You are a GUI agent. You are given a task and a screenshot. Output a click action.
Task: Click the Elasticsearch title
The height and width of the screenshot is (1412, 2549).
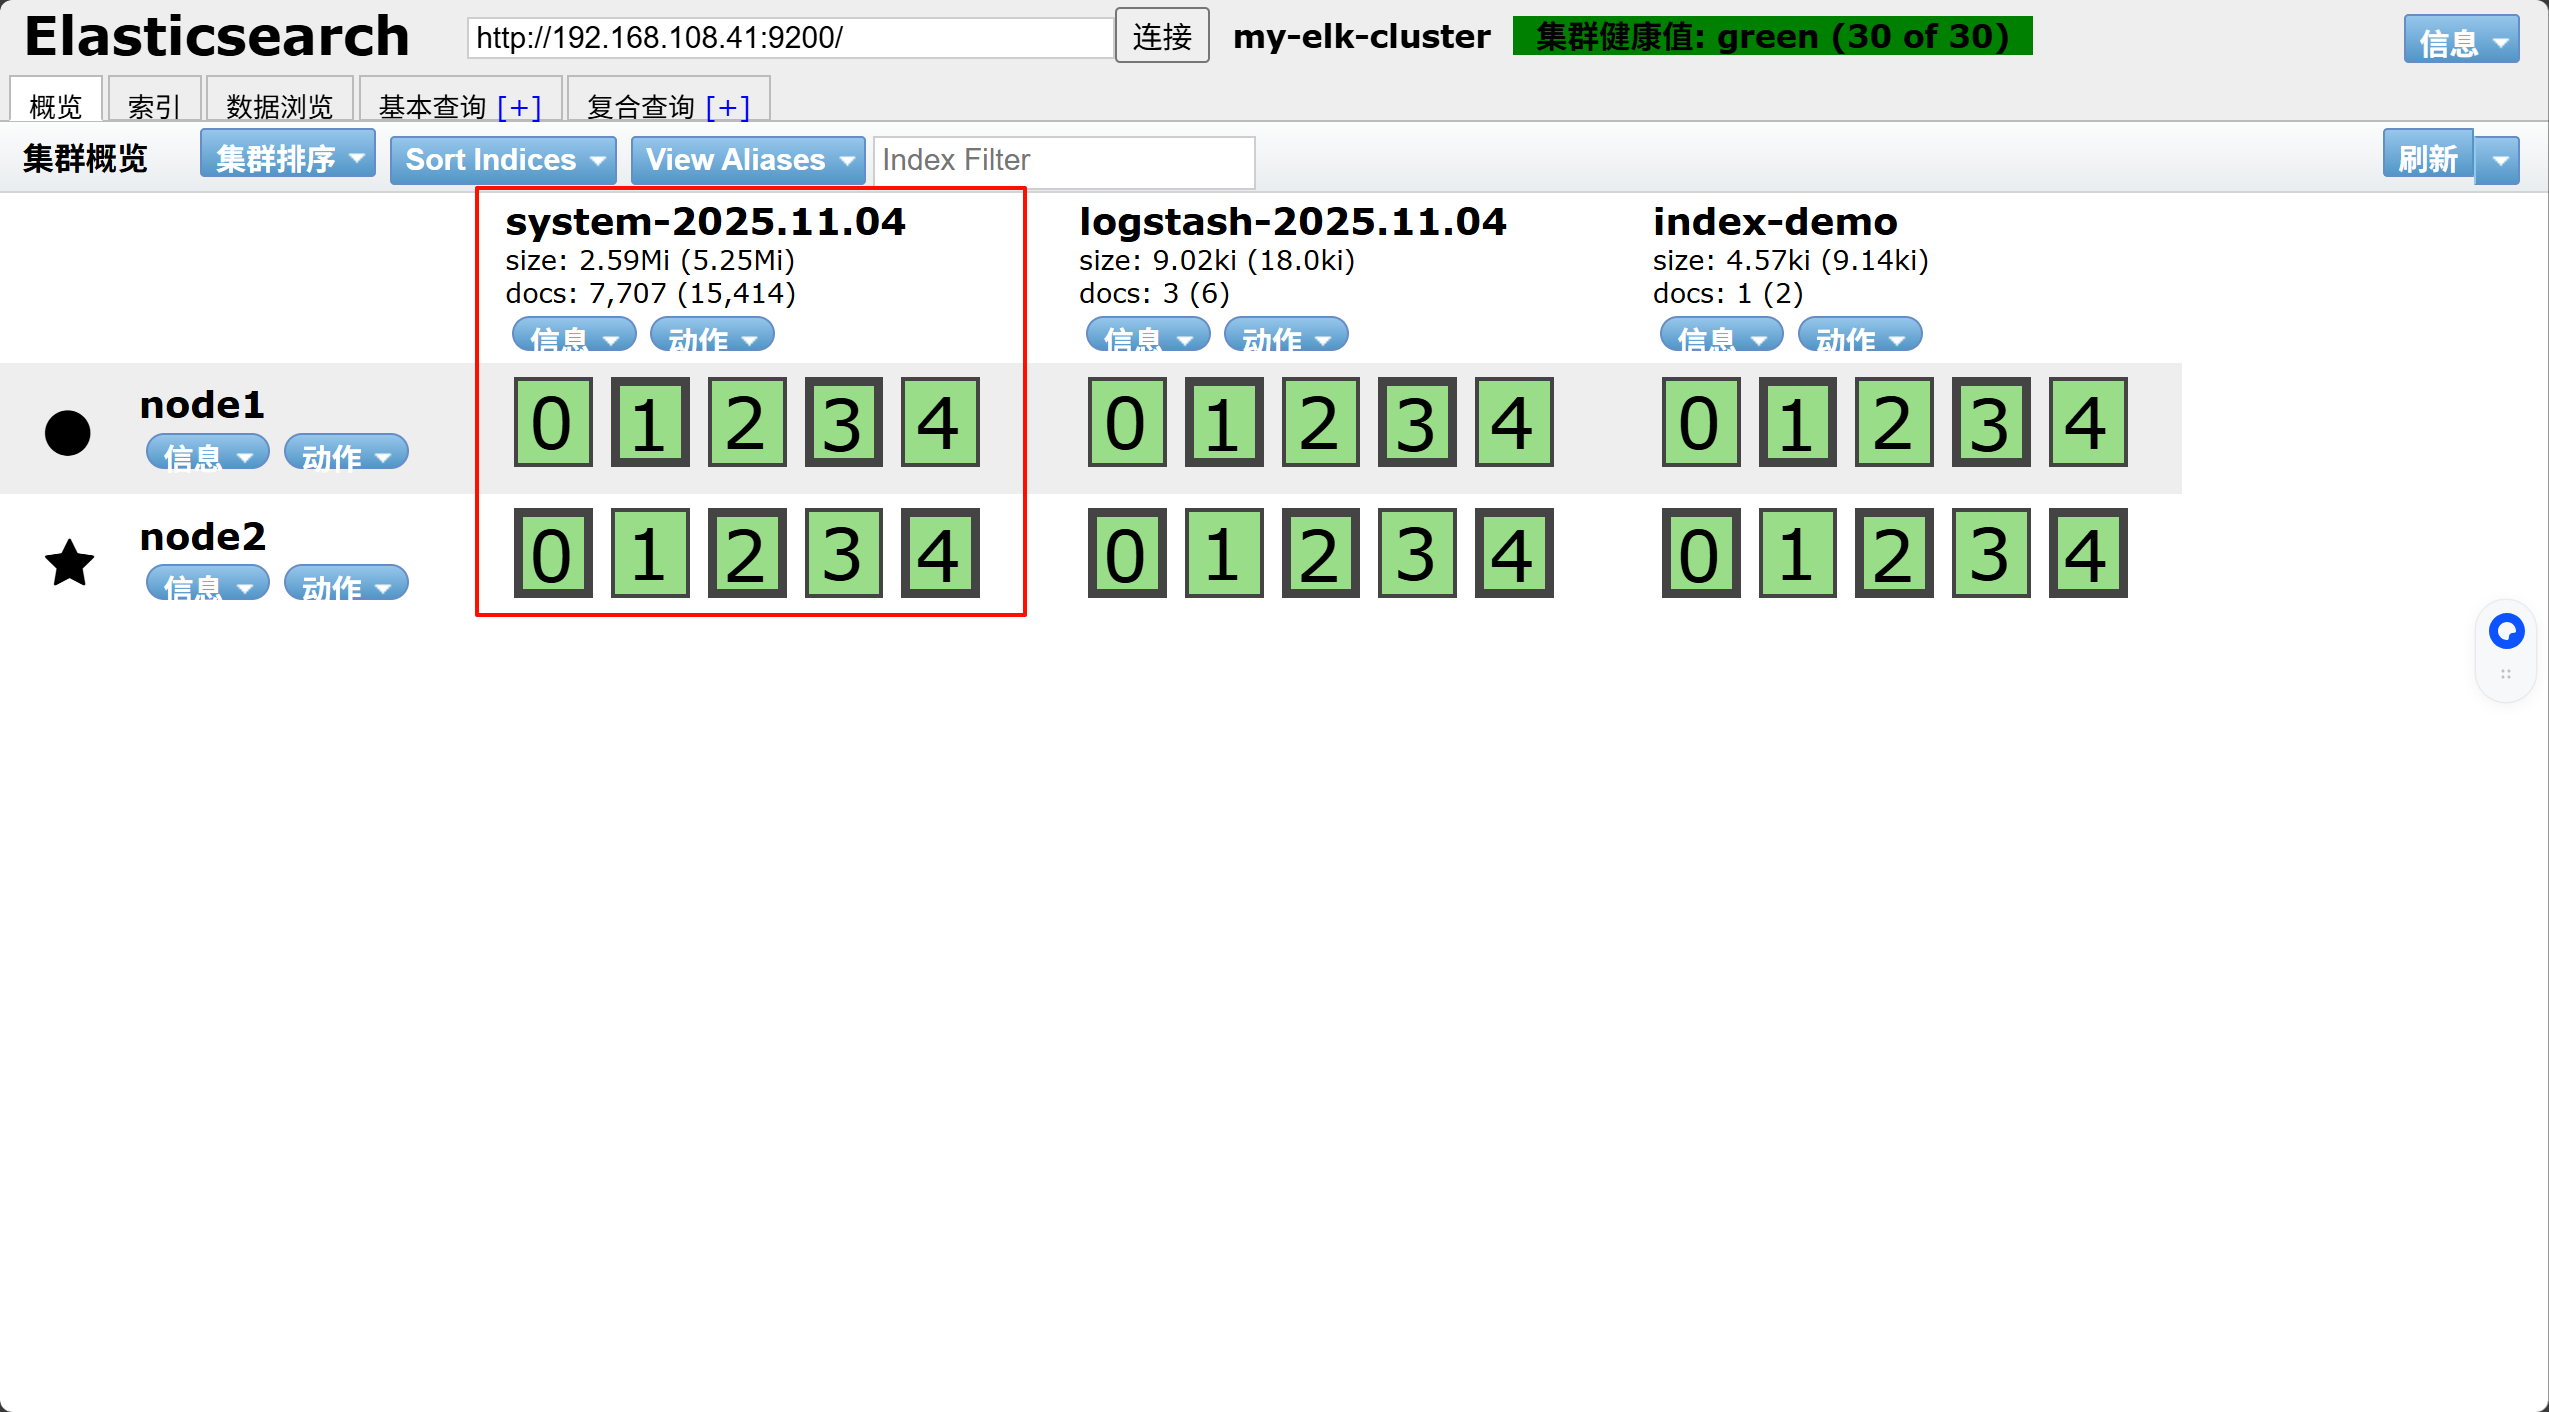point(217,37)
